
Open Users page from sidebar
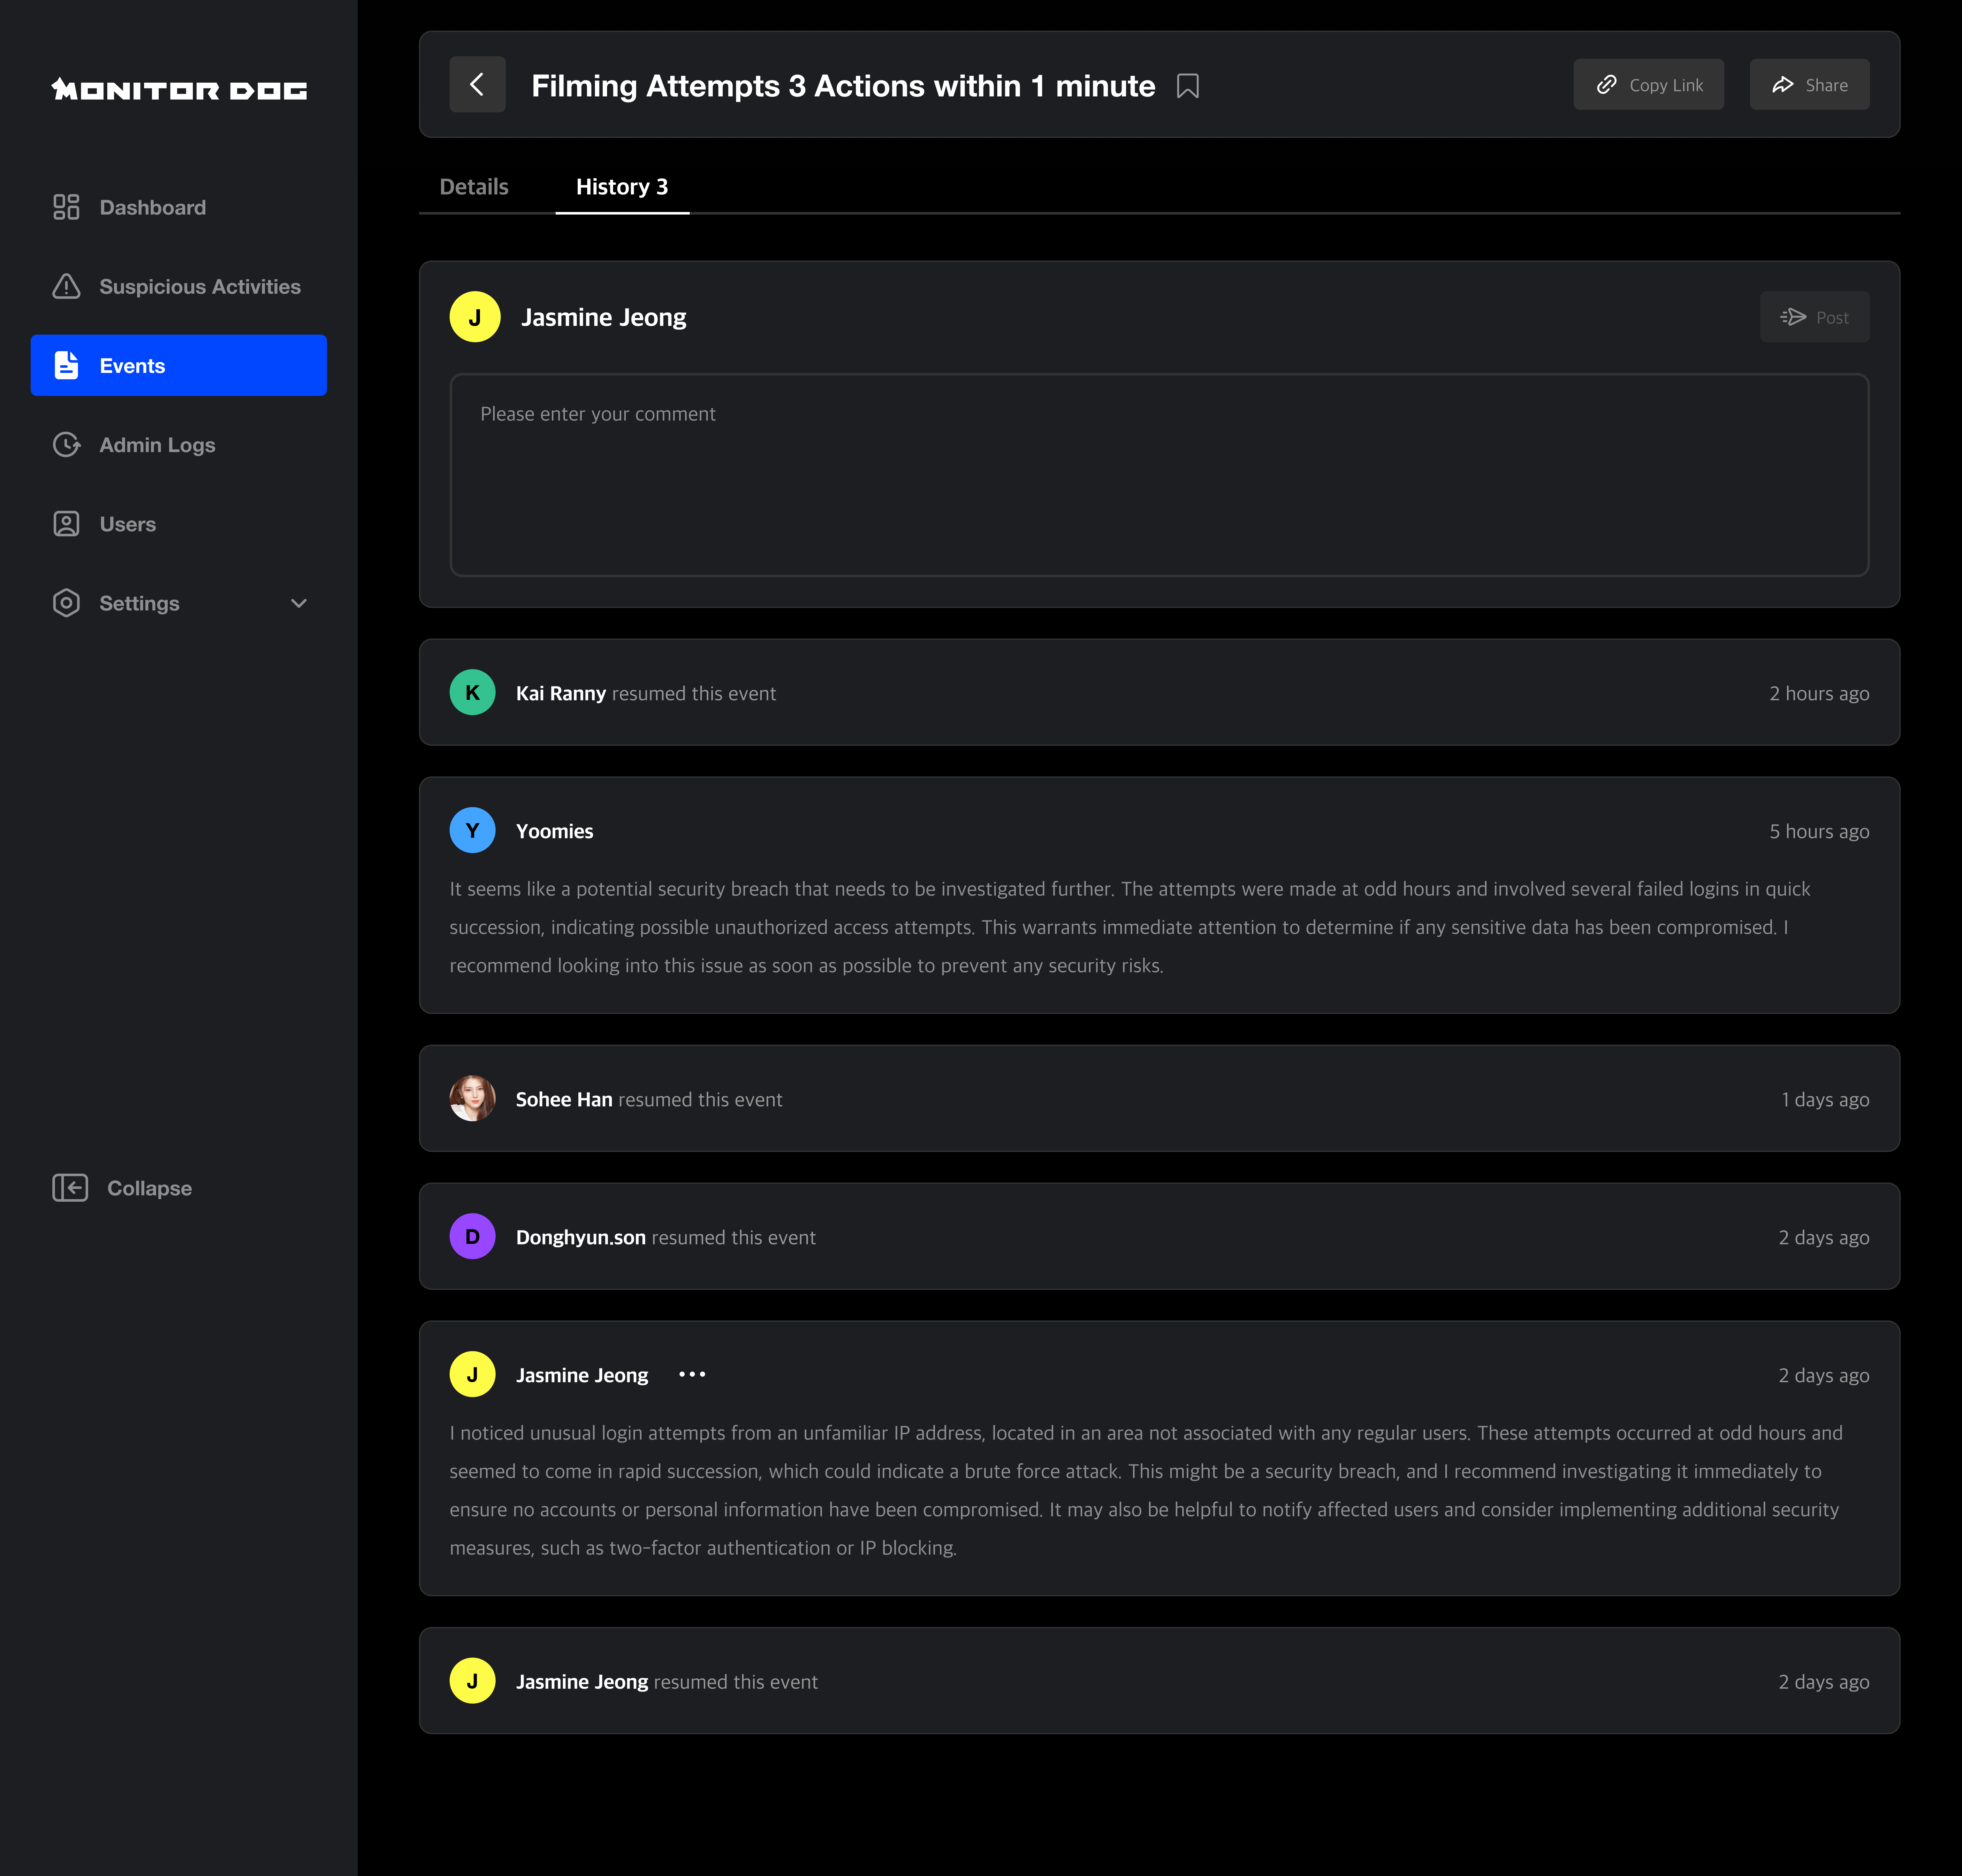click(127, 524)
